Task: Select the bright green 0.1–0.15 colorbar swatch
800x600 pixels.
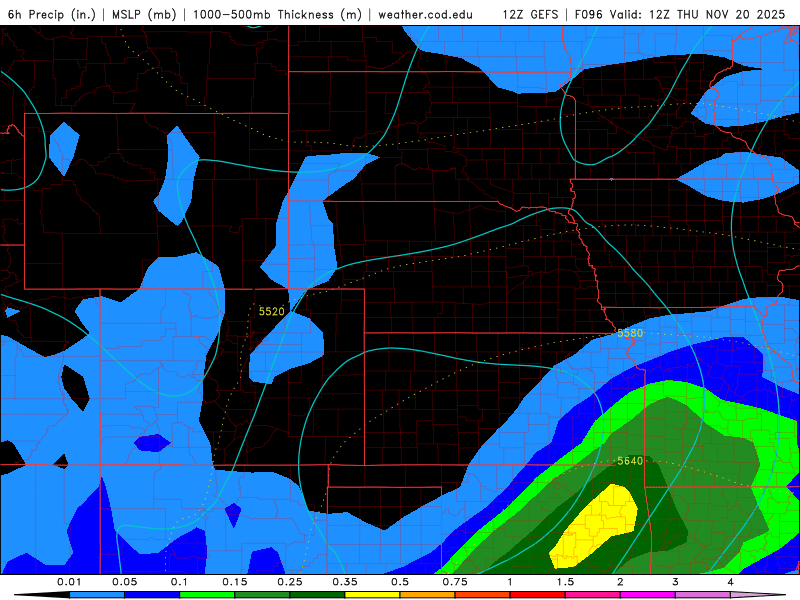Action: [x=207, y=595]
